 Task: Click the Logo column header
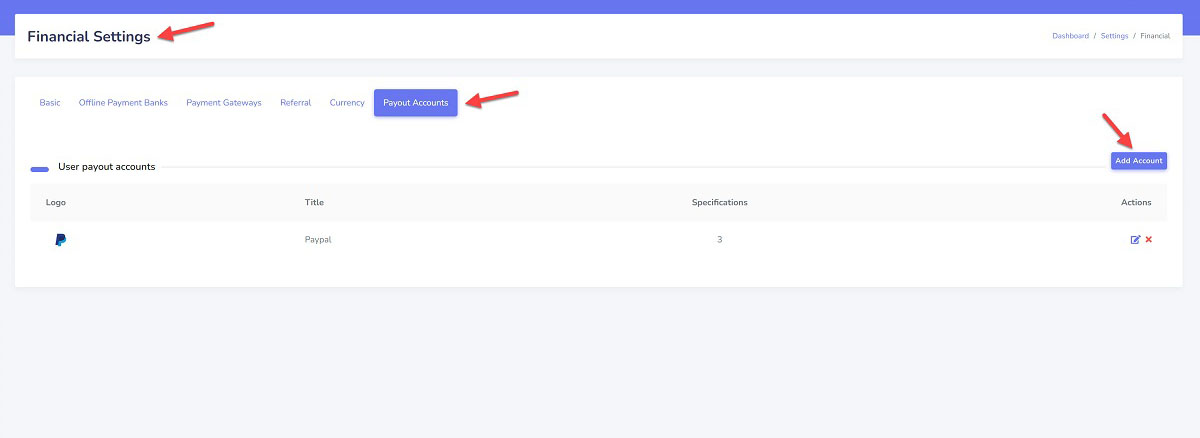pos(56,203)
